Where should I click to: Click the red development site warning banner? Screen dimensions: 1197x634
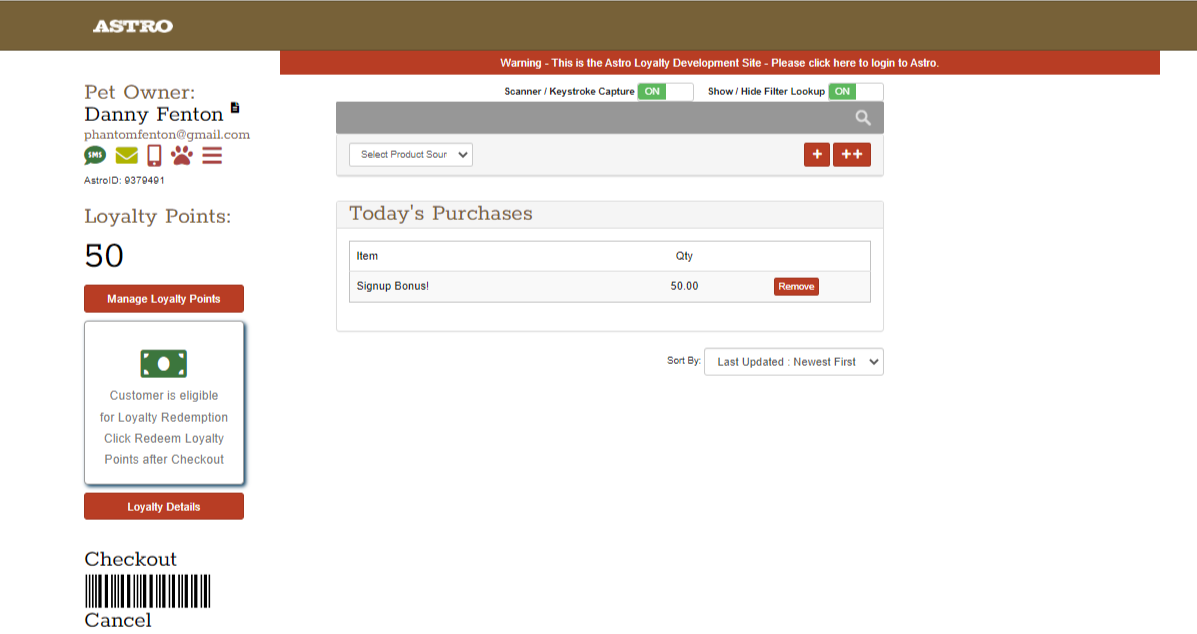[x=719, y=63]
